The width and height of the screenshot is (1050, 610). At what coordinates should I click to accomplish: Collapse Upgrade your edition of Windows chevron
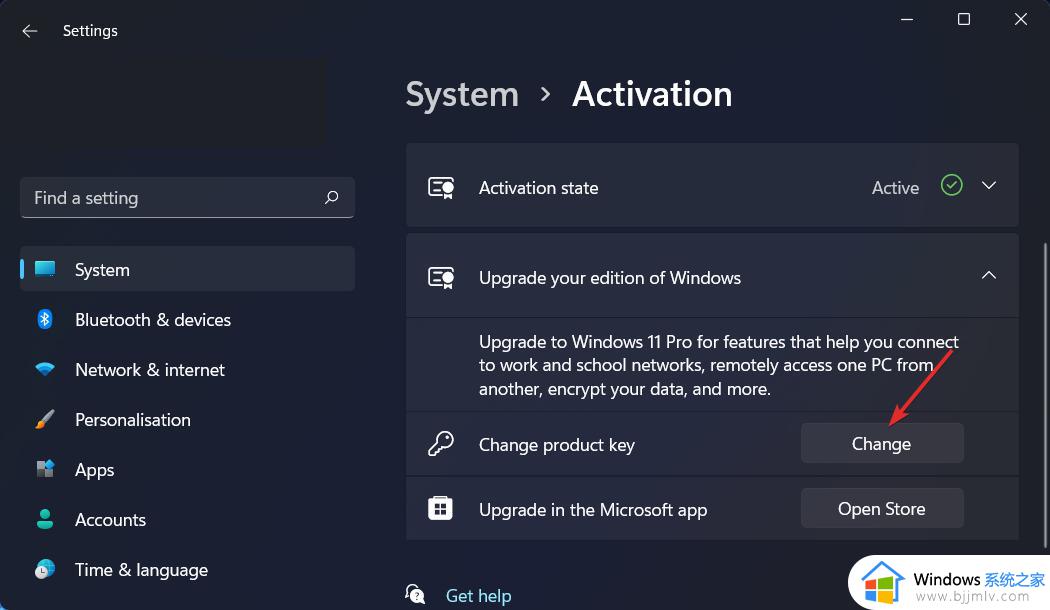point(989,275)
